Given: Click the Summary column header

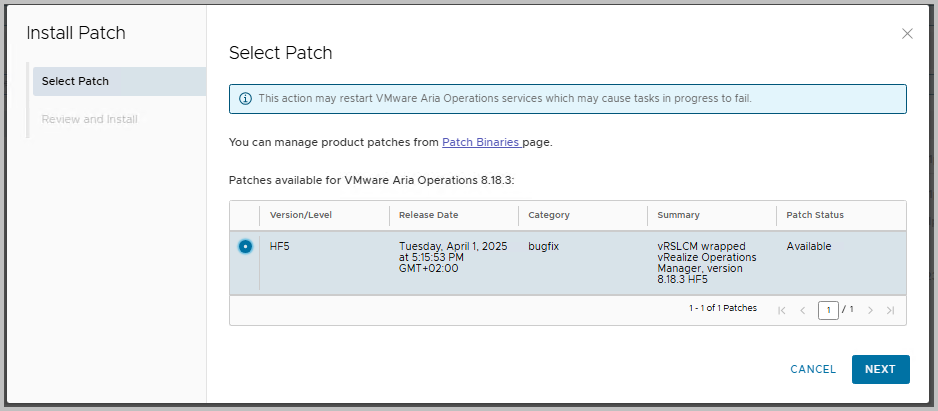Looking at the screenshot, I should click(x=678, y=215).
